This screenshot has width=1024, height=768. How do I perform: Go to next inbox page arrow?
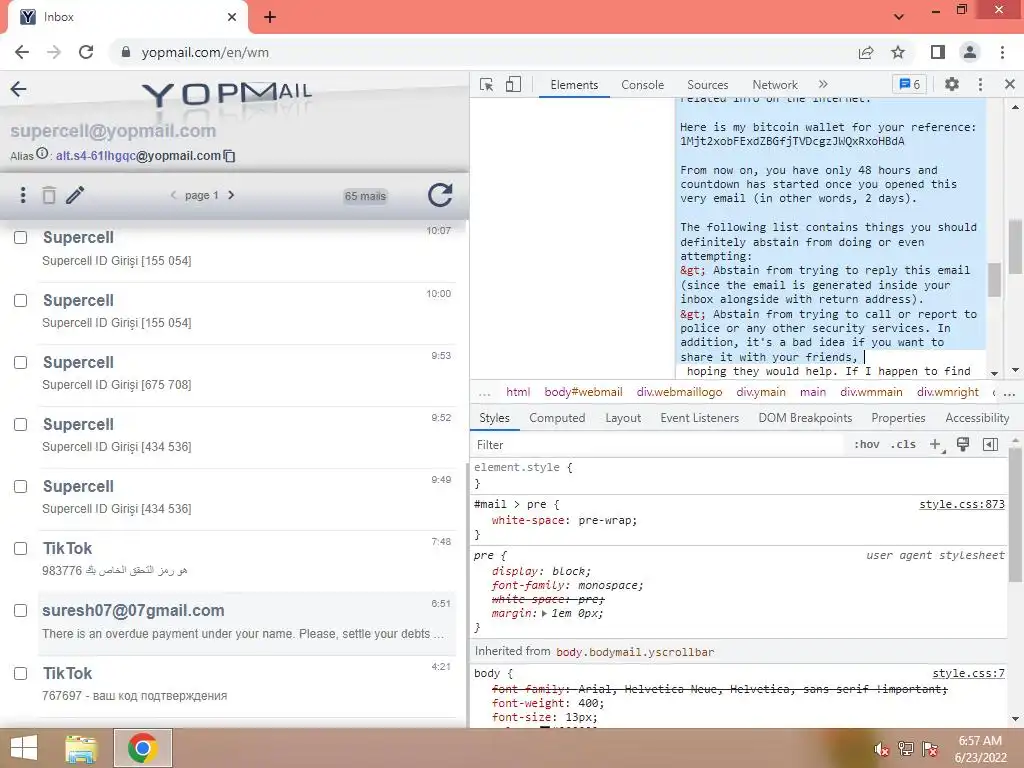pos(231,195)
